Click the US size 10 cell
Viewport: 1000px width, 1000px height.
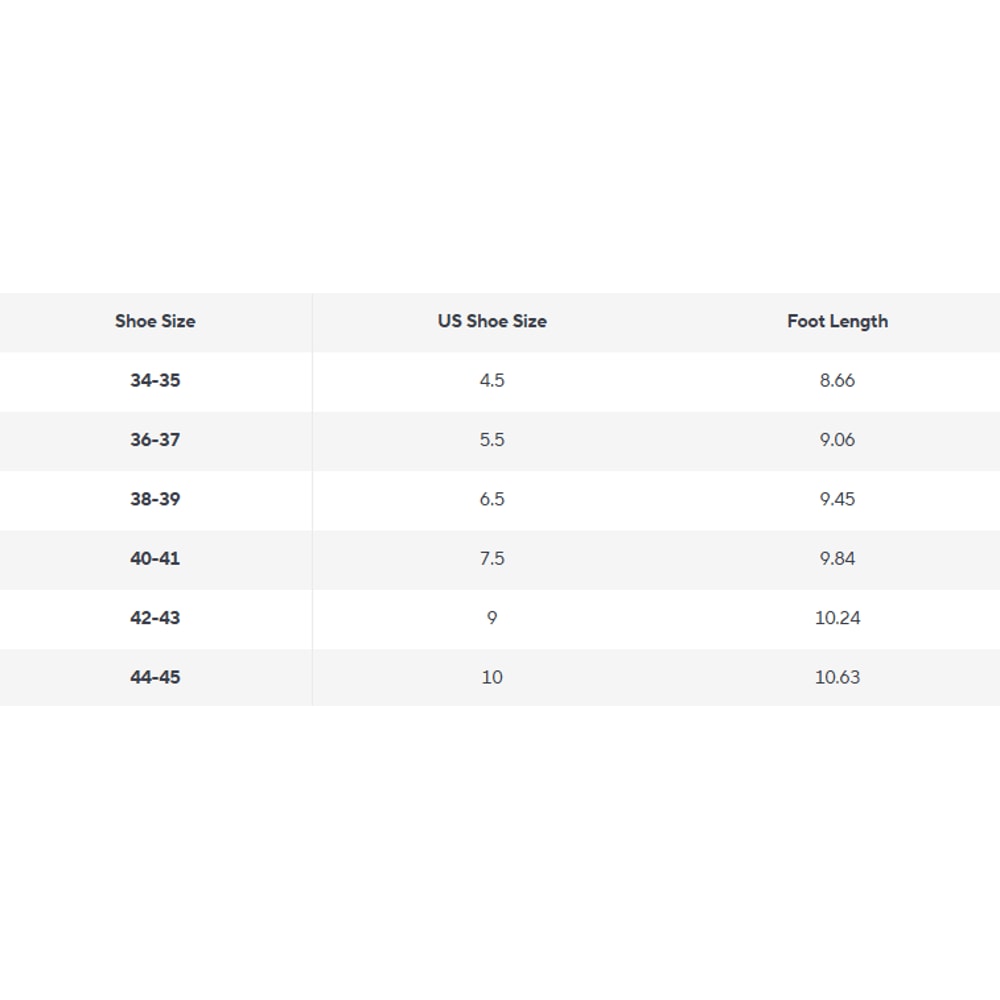(492, 677)
